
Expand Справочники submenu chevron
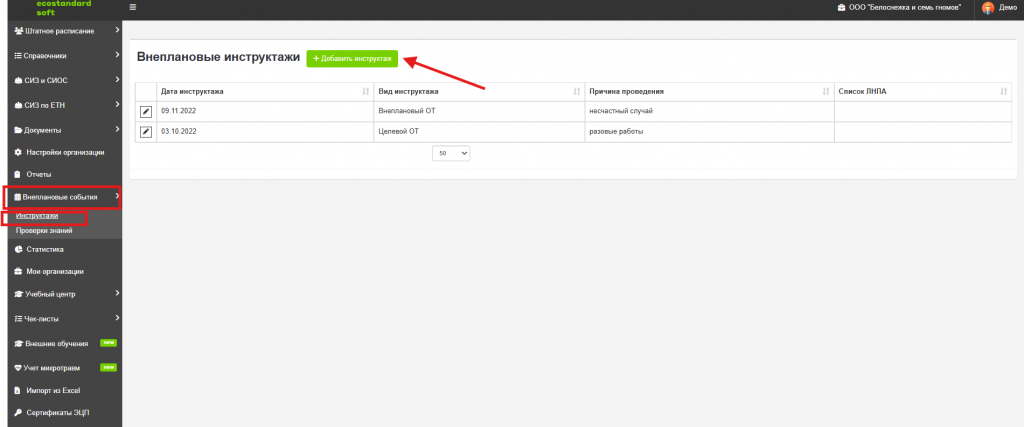click(116, 55)
